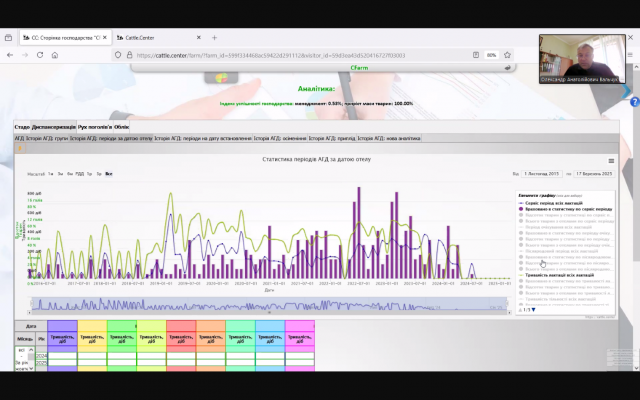
Task: Click the Дата table header
Action: point(31,326)
